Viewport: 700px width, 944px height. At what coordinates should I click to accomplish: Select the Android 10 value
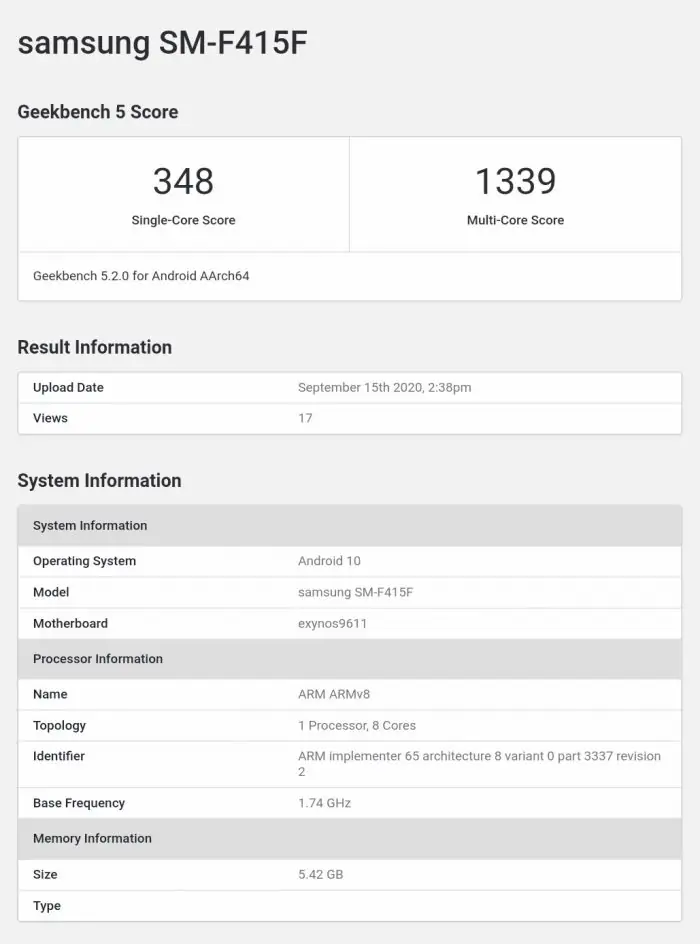(x=329, y=561)
